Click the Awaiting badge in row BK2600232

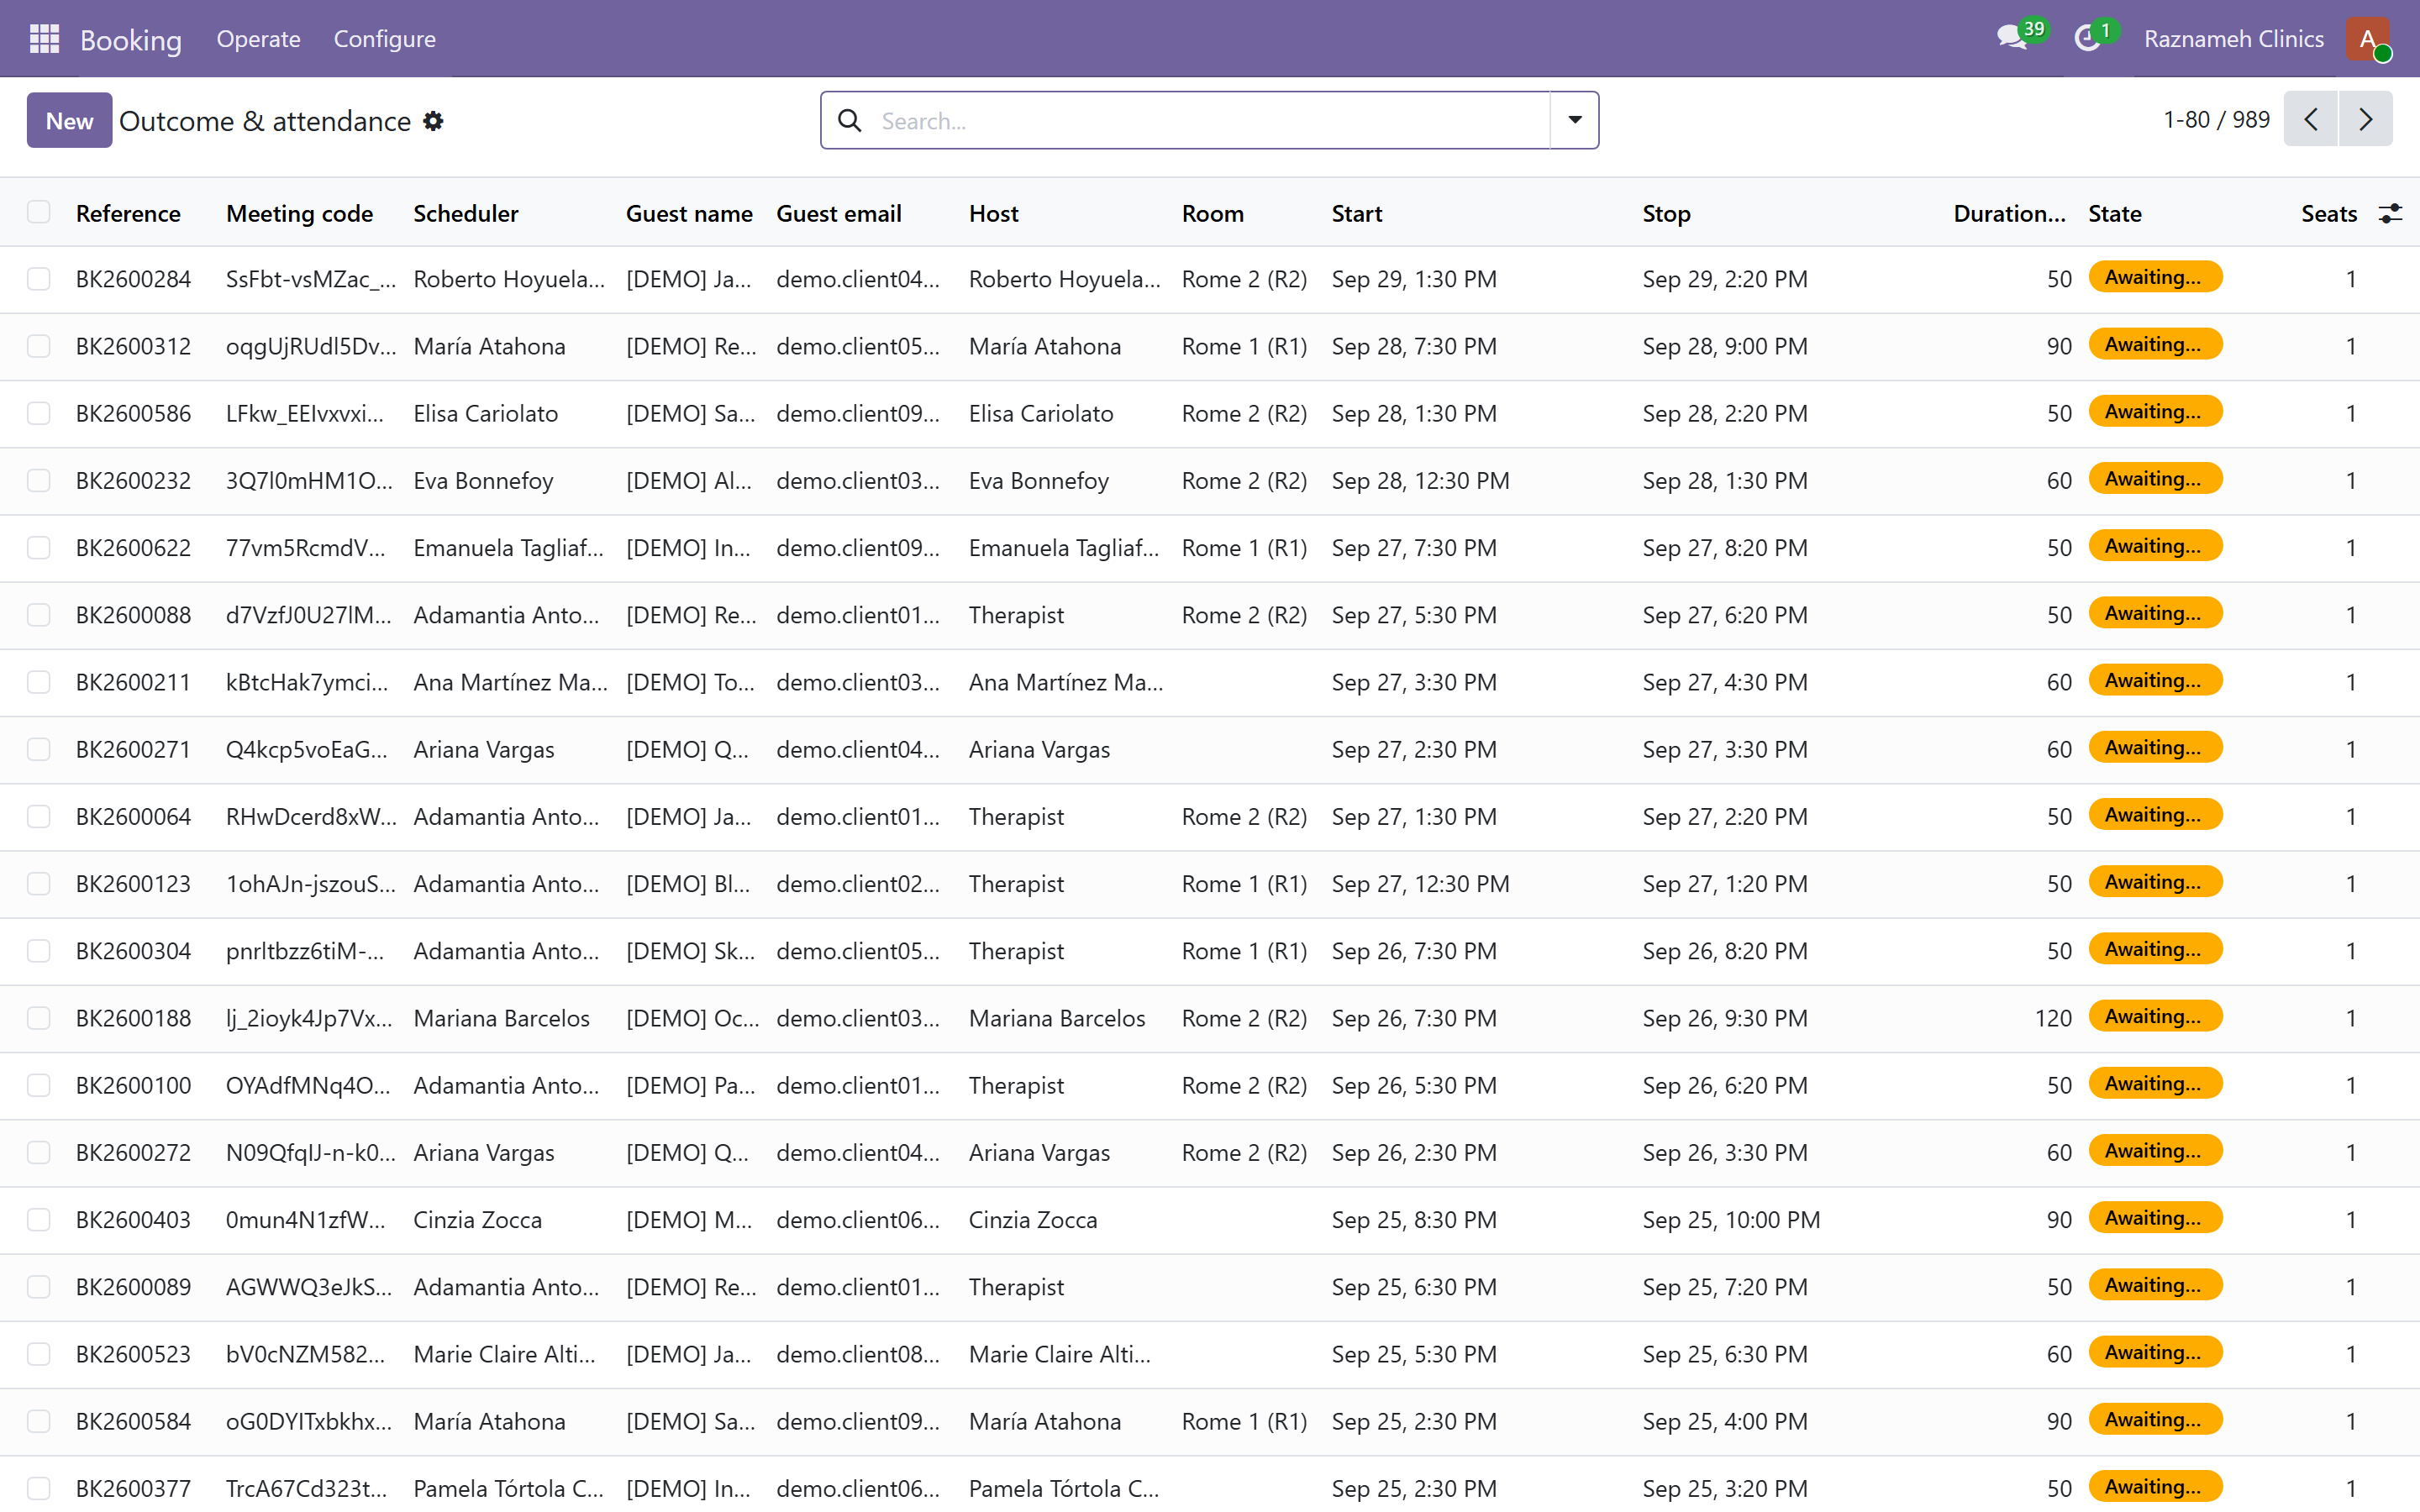pyautogui.click(x=2155, y=479)
